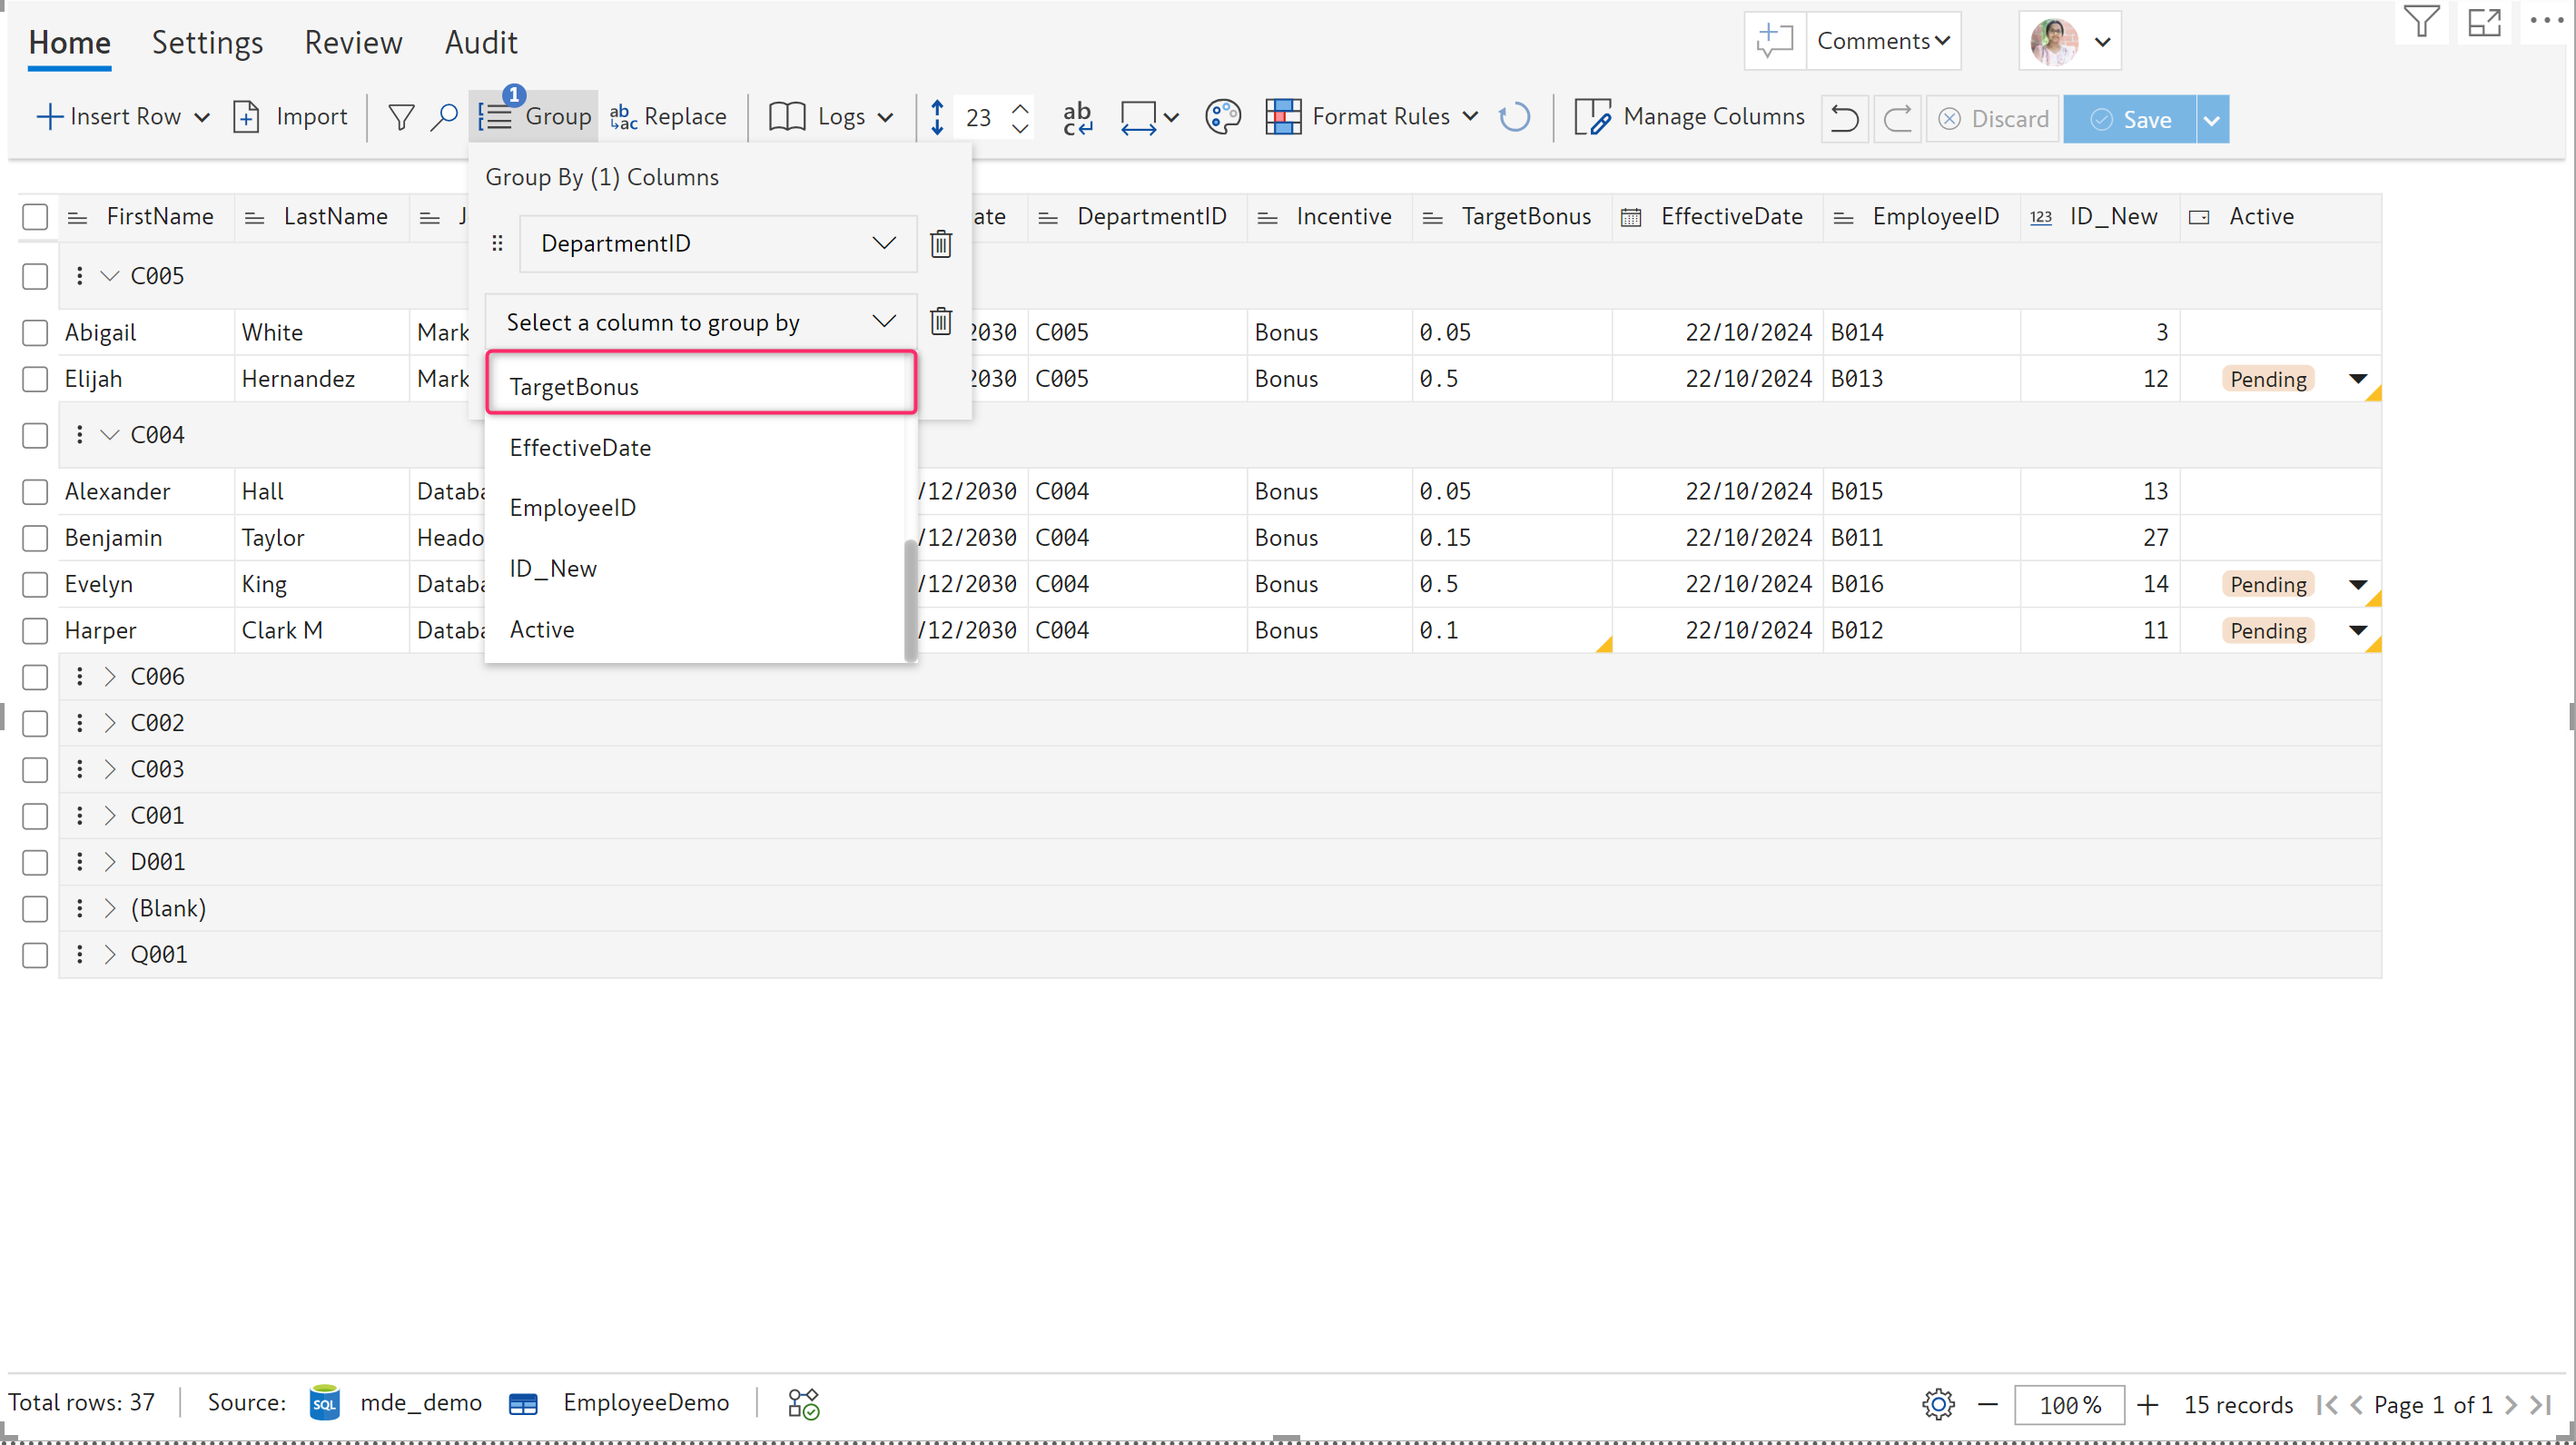2576x1445 pixels.
Task: Click the settings gear in status bar
Action: click(x=1938, y=1404)
